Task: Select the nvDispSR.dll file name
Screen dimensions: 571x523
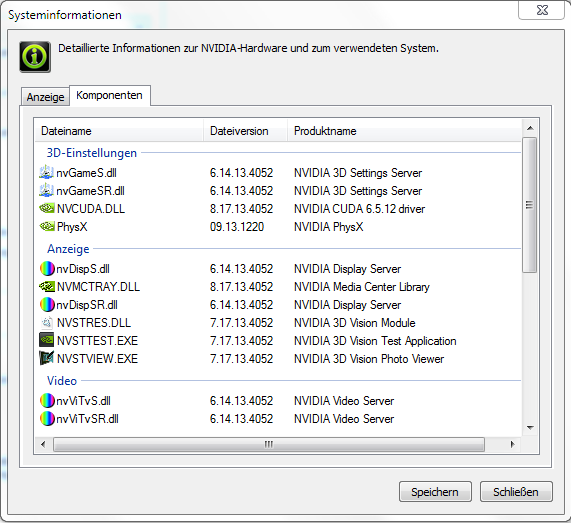Action: point(87,305)
